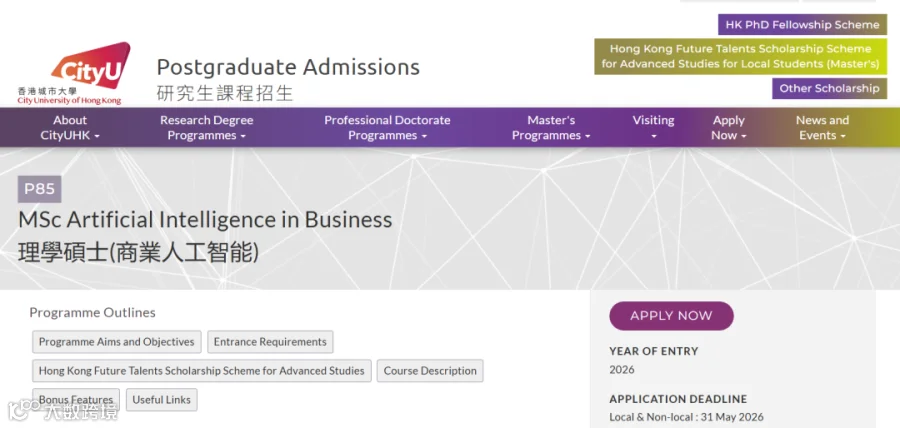Click the purple APPLY NOW button
Viewport: 900px width, 428px height.
point(671,316)
